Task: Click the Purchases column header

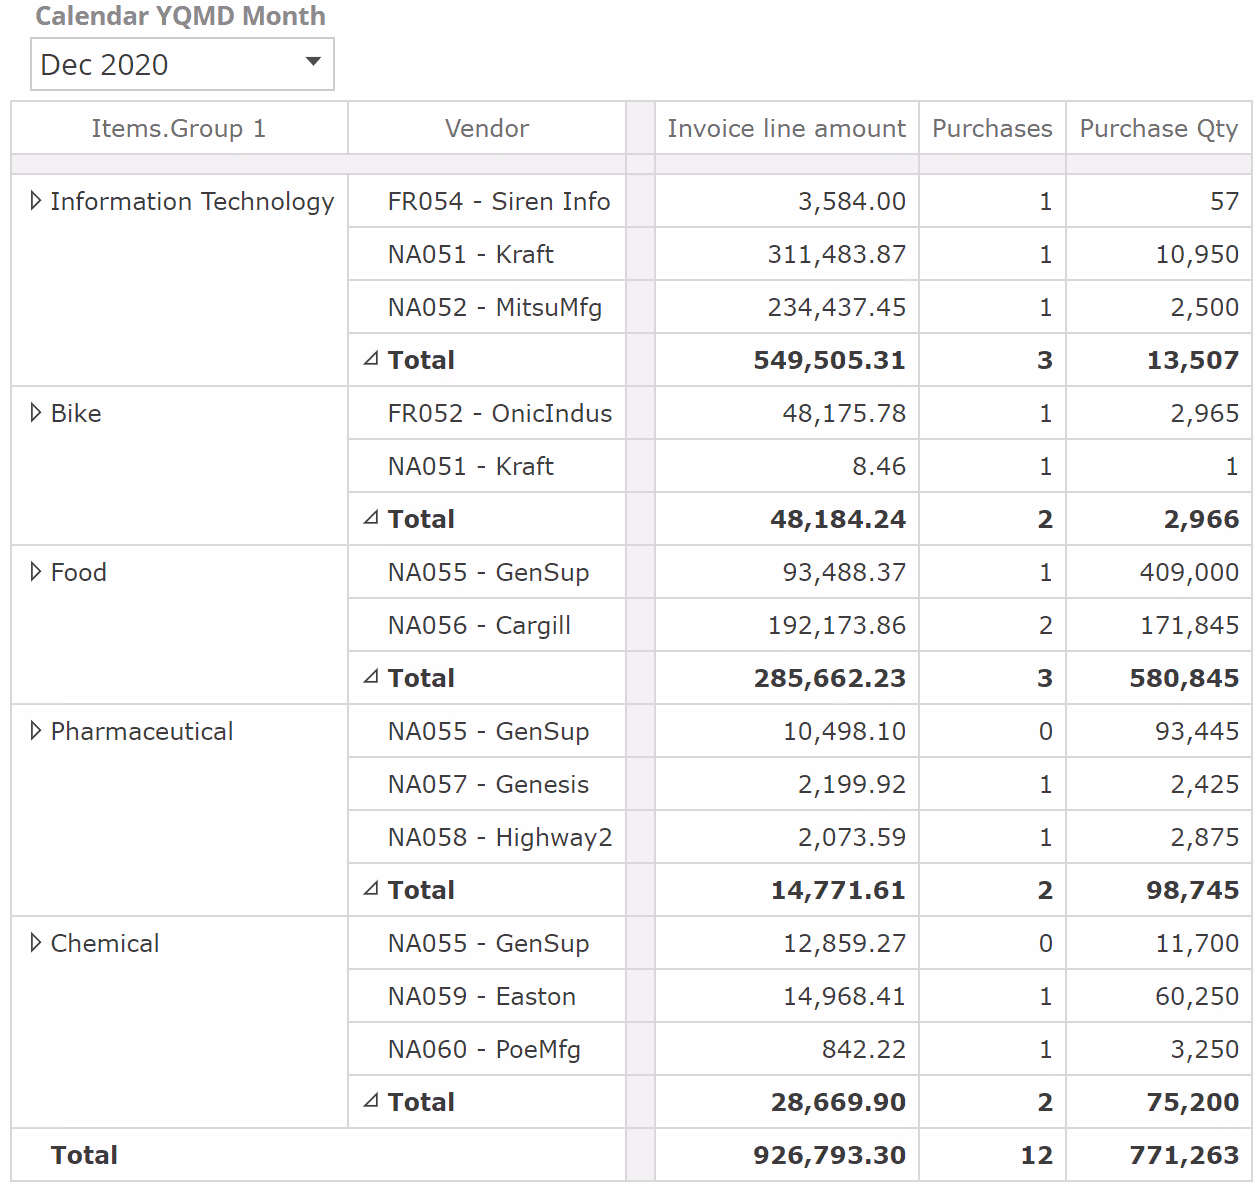Action: [992, 129]
